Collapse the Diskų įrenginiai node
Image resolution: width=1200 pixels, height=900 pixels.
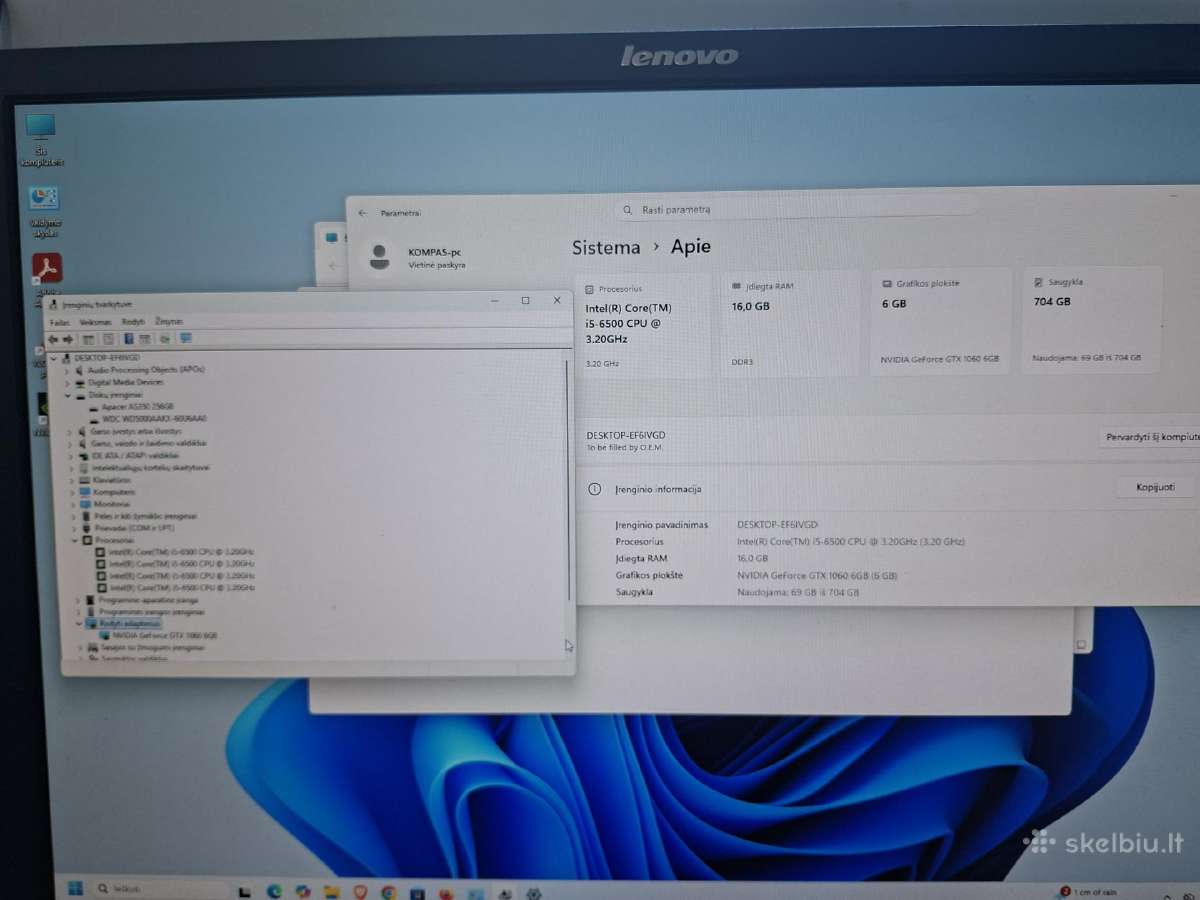(68, 394)
